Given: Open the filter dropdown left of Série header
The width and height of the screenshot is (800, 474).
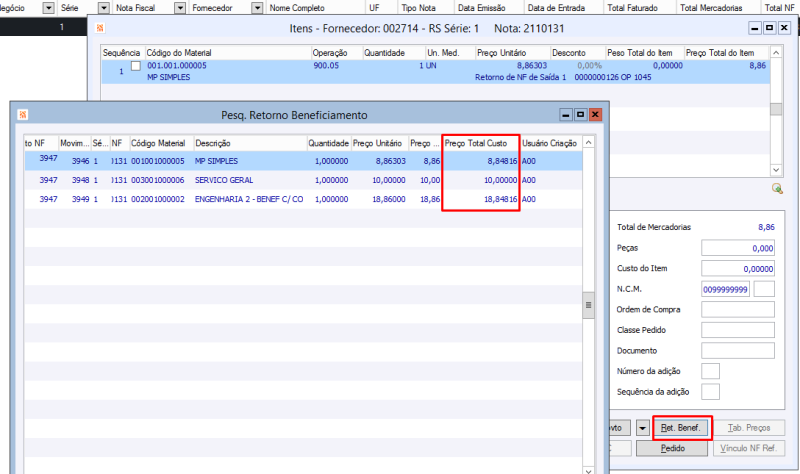Looking at the screenshot, I should click(48, 8).
